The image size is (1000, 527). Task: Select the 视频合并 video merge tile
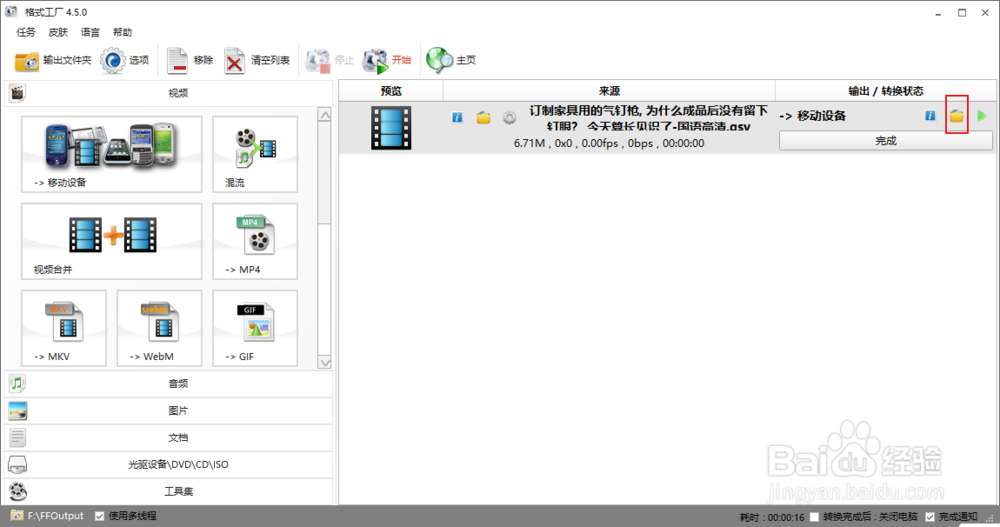coord(112,241)
